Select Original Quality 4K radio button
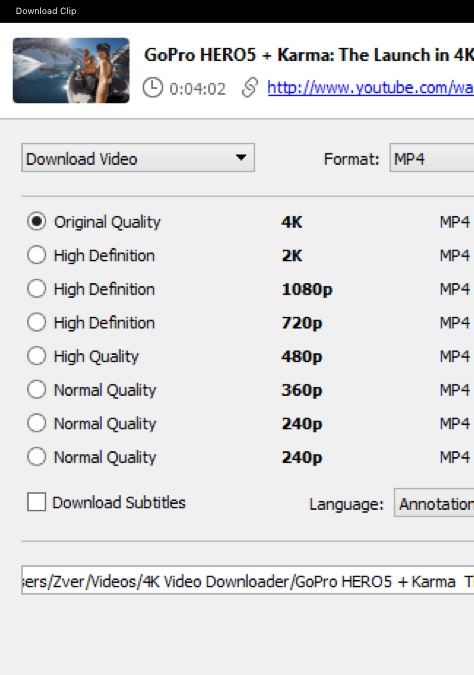The height and width of the screenshot is (675, 474). pos(37,222)
